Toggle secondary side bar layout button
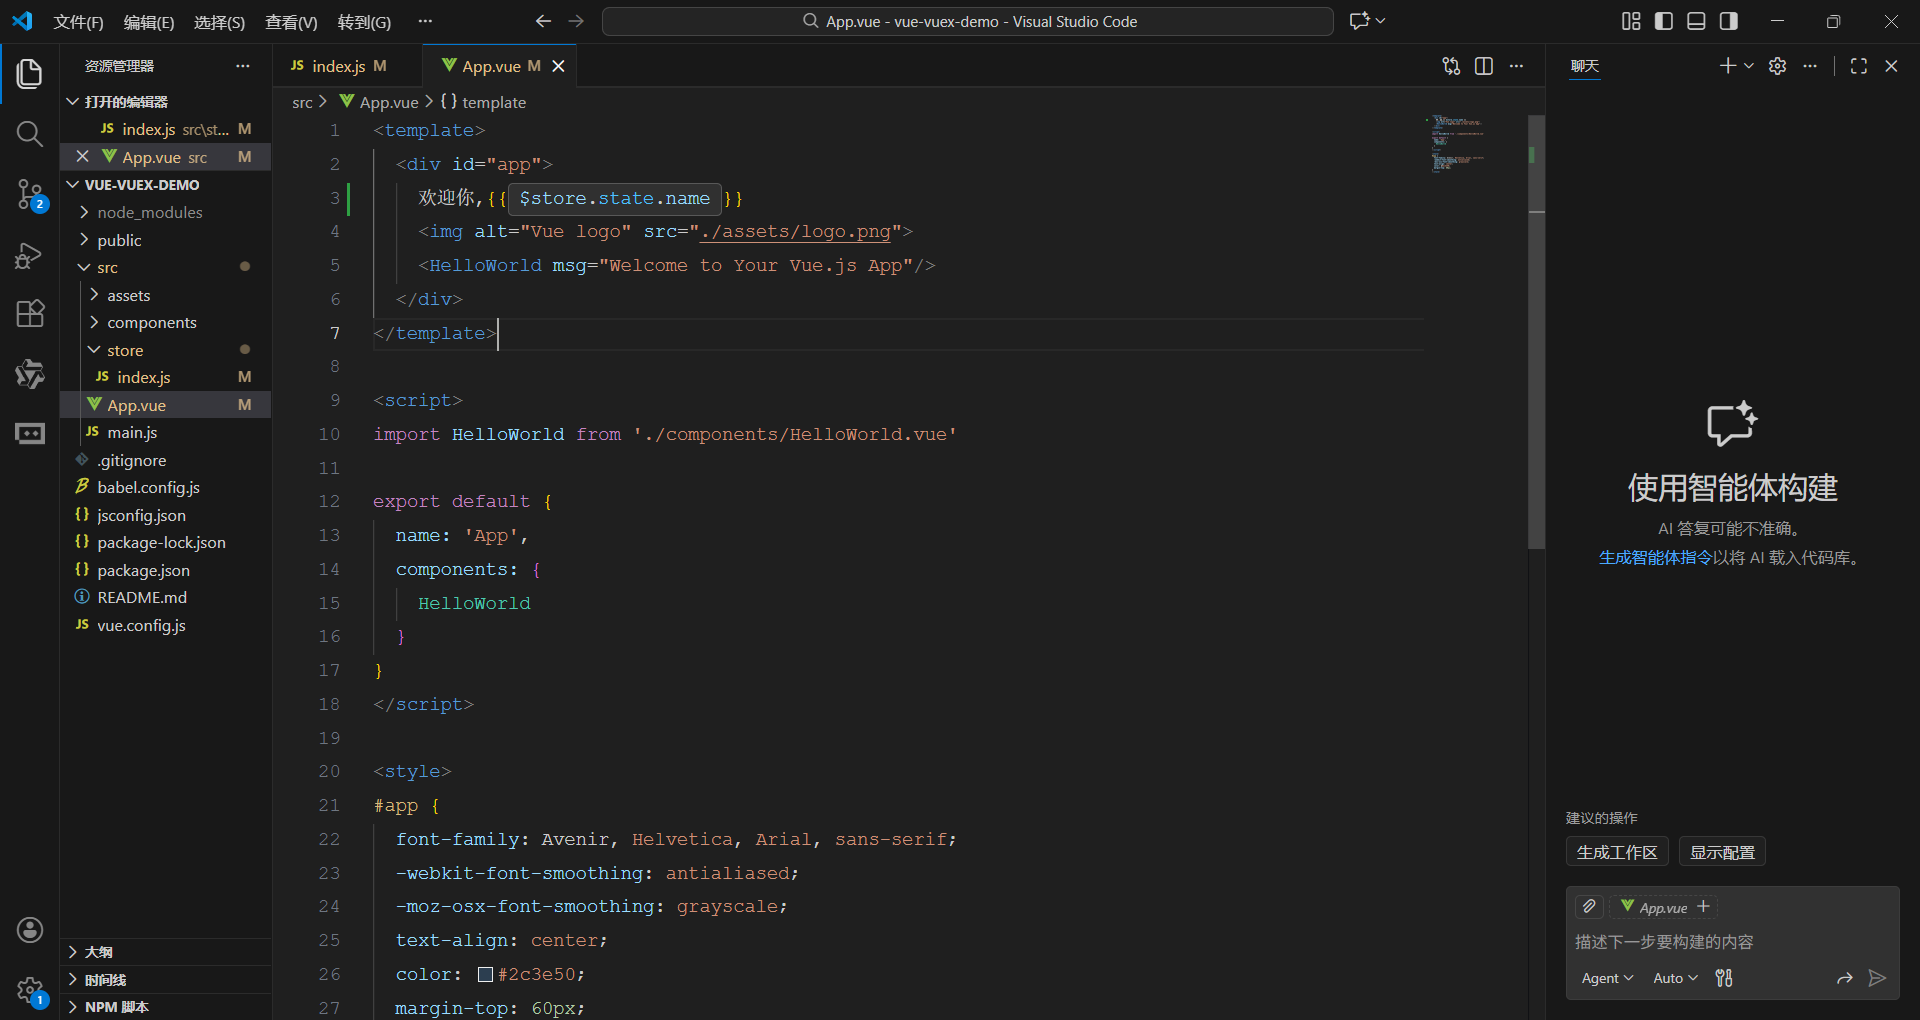This screenshot has height=1020, width=1920. (x=1729, y=21)
